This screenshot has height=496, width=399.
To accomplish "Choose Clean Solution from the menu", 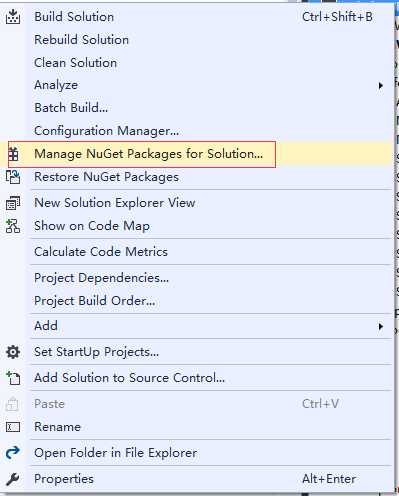I will click(x=75, y=63).
